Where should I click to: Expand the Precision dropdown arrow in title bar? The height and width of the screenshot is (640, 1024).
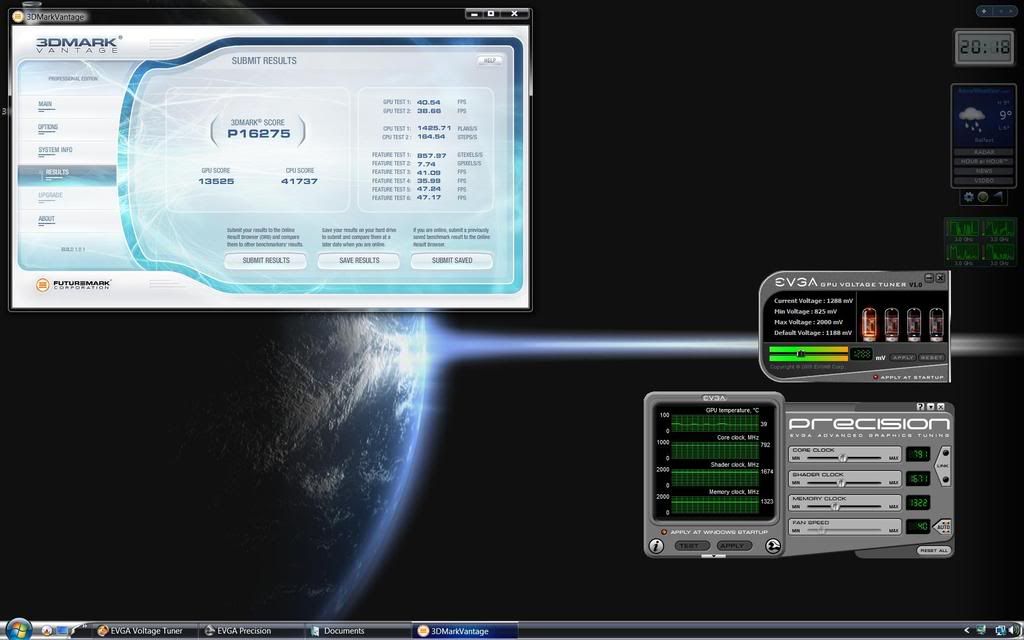click(930, 407)
